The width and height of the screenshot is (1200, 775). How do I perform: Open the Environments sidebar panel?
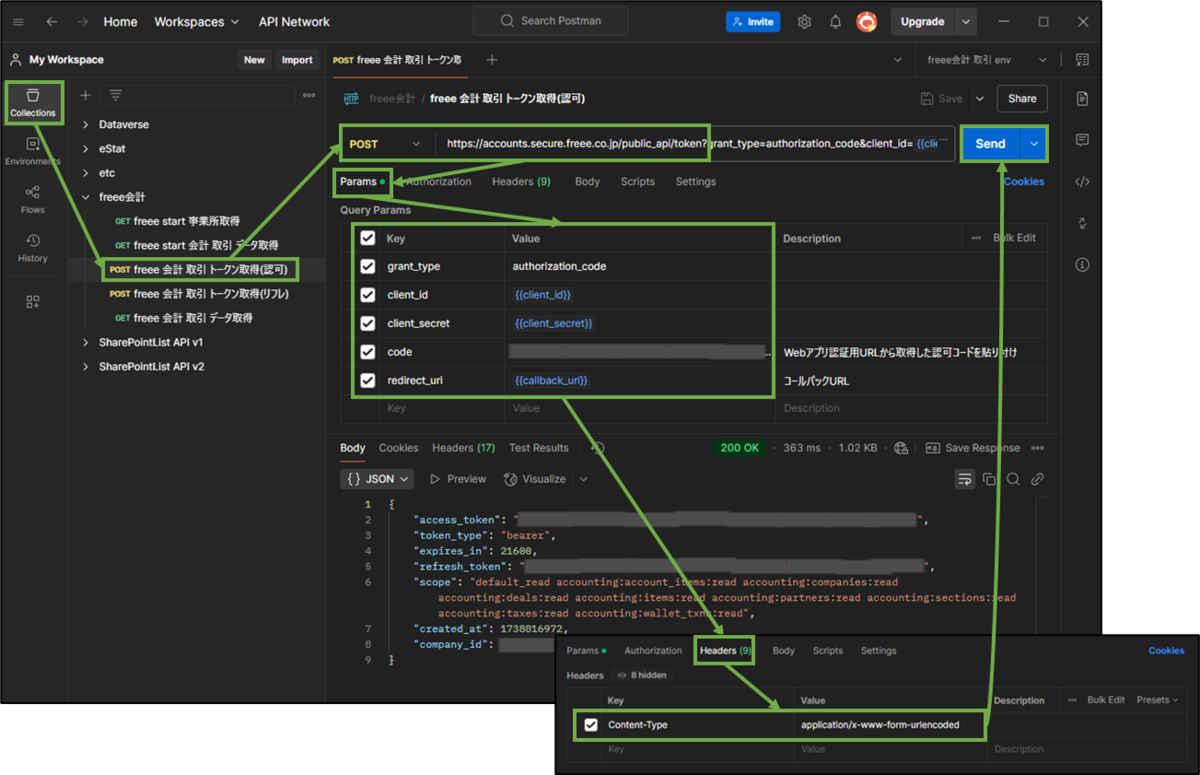point(33,151)
